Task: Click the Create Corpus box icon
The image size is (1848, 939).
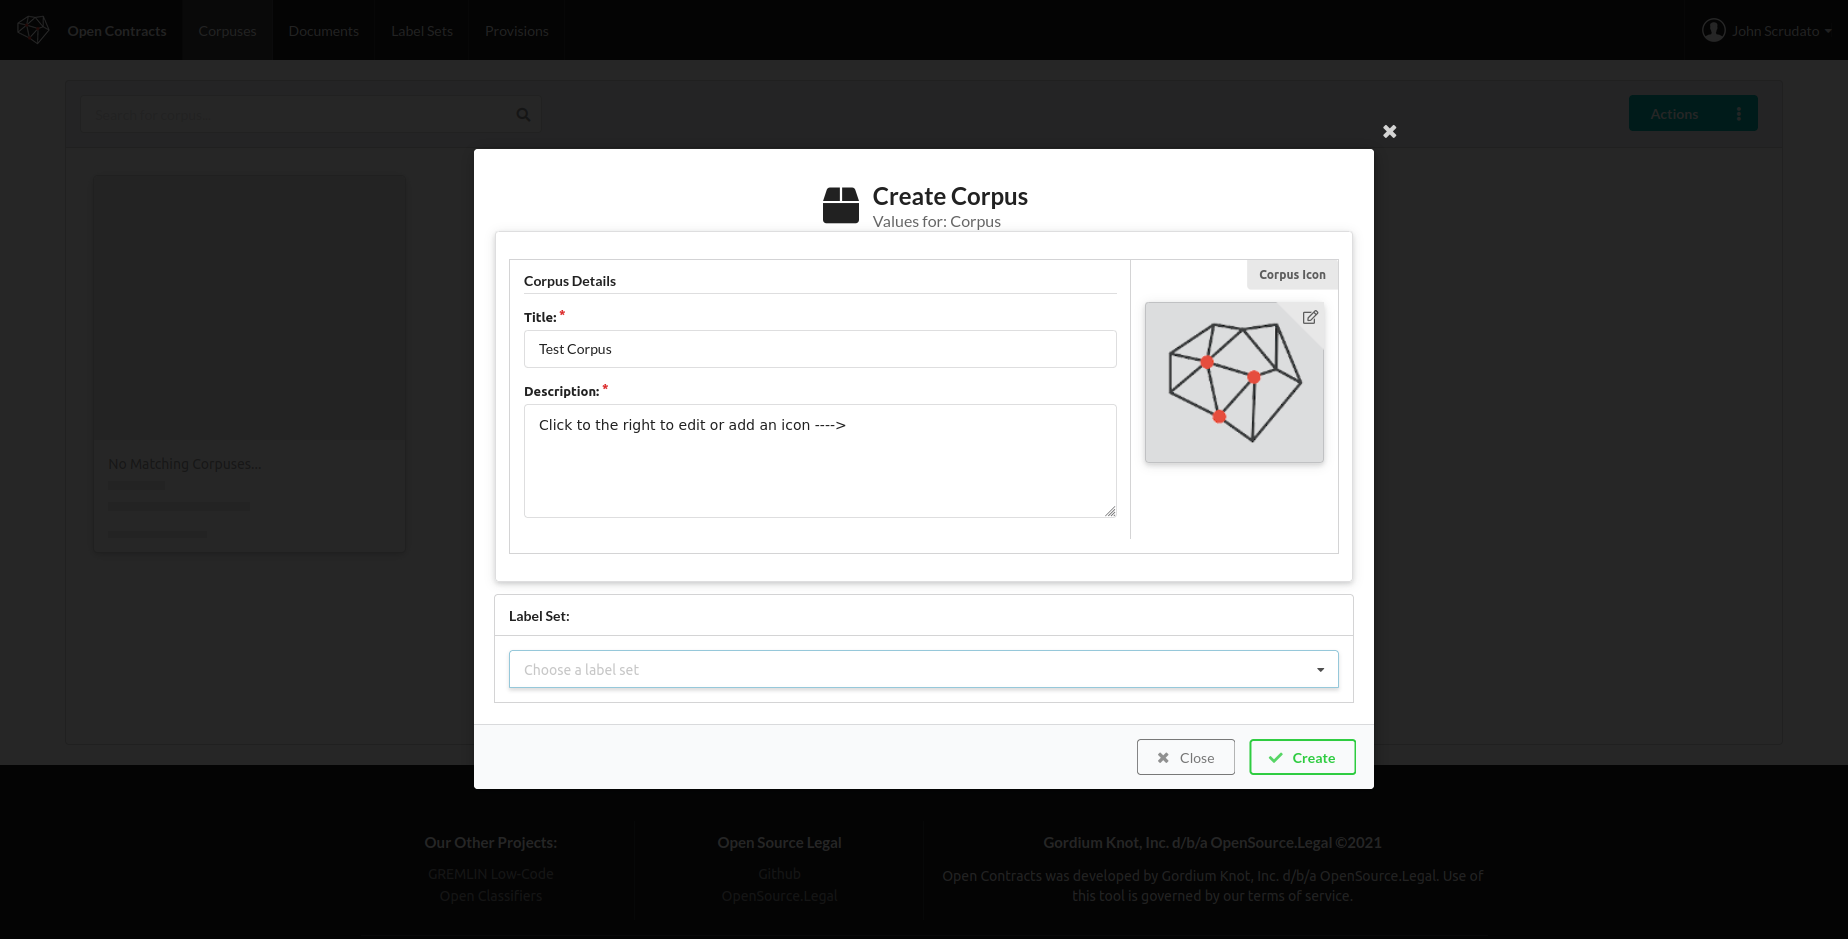Action: (841, 205)
